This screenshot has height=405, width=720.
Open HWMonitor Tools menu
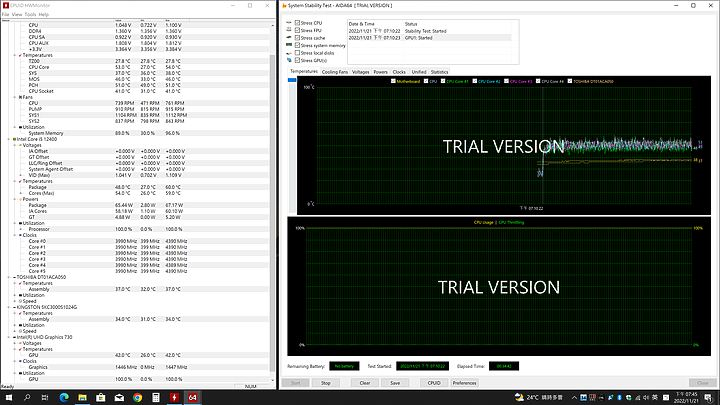tap(30, 15)
